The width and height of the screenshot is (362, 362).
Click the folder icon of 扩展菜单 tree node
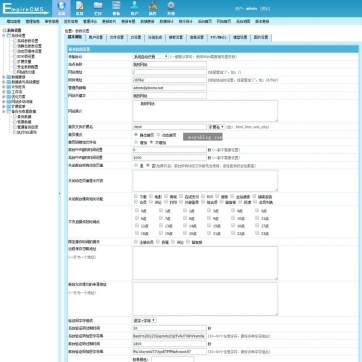tap(9, 107)
